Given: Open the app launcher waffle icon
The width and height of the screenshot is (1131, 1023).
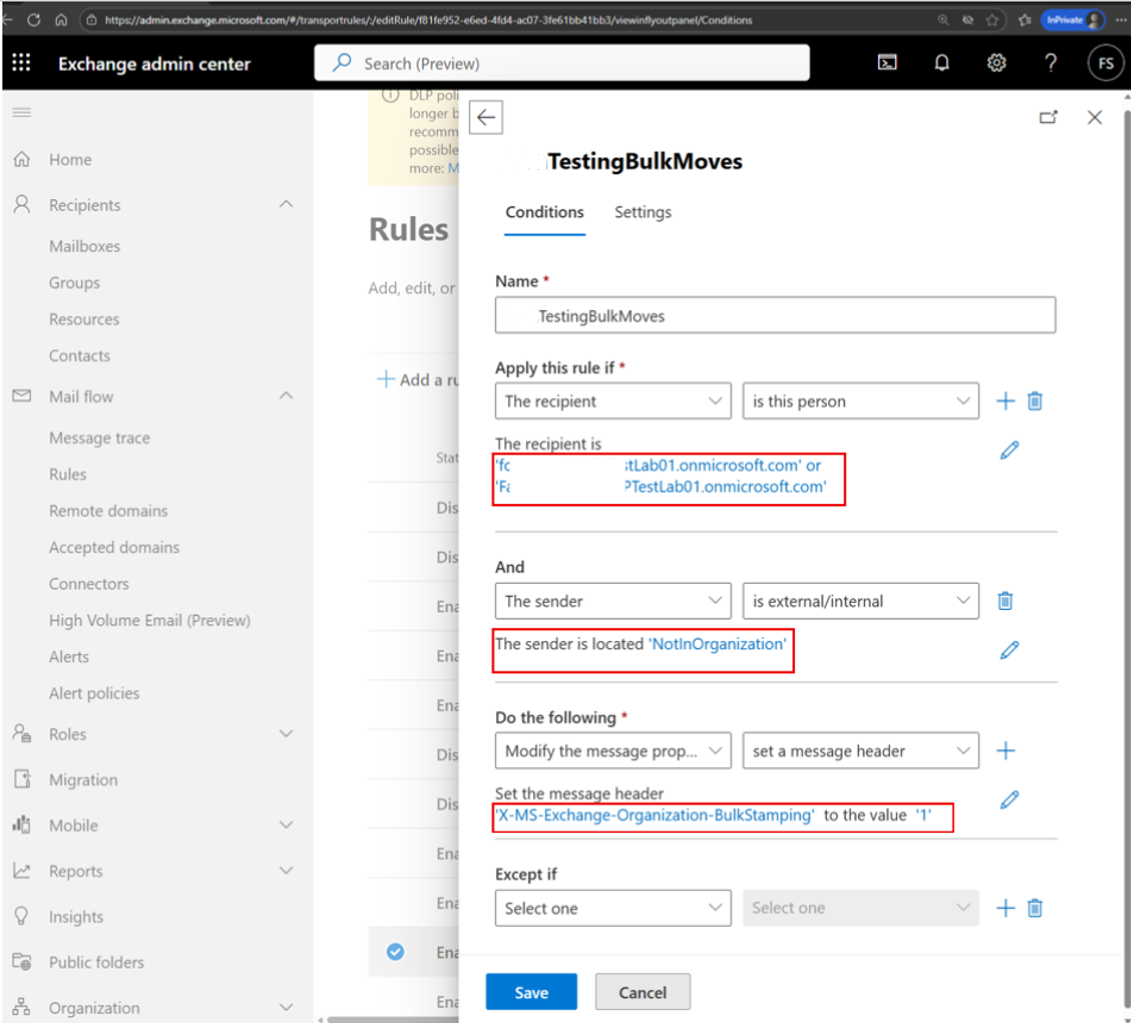Looking at the screenshot, I should [21, 62].
